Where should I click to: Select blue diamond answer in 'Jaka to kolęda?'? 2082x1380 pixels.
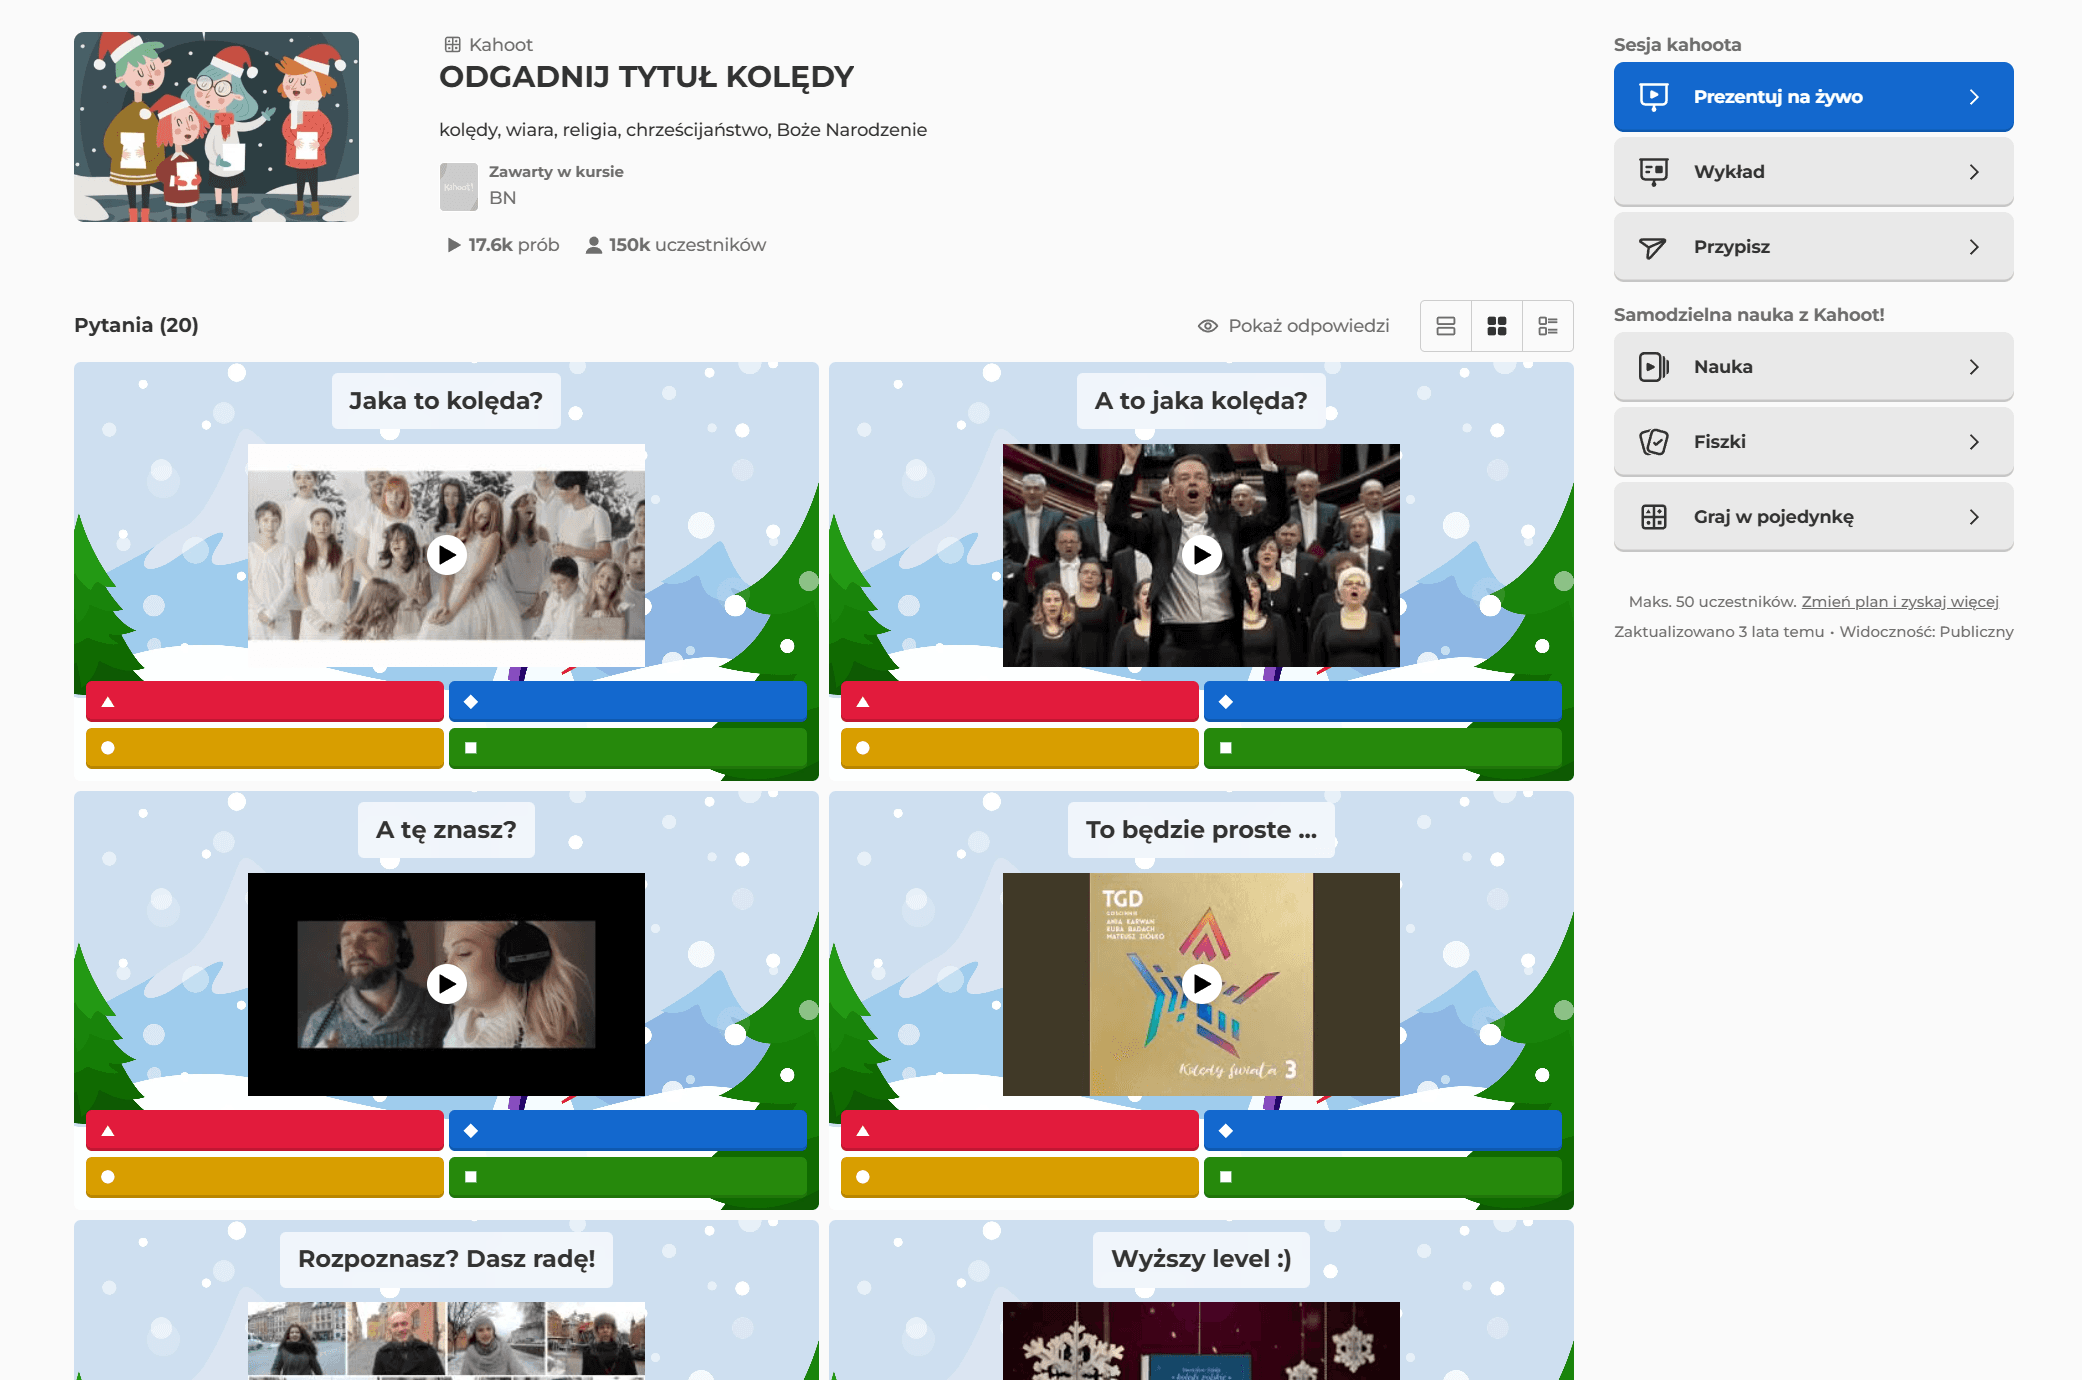pyautogui.click(x=628, y=702)
